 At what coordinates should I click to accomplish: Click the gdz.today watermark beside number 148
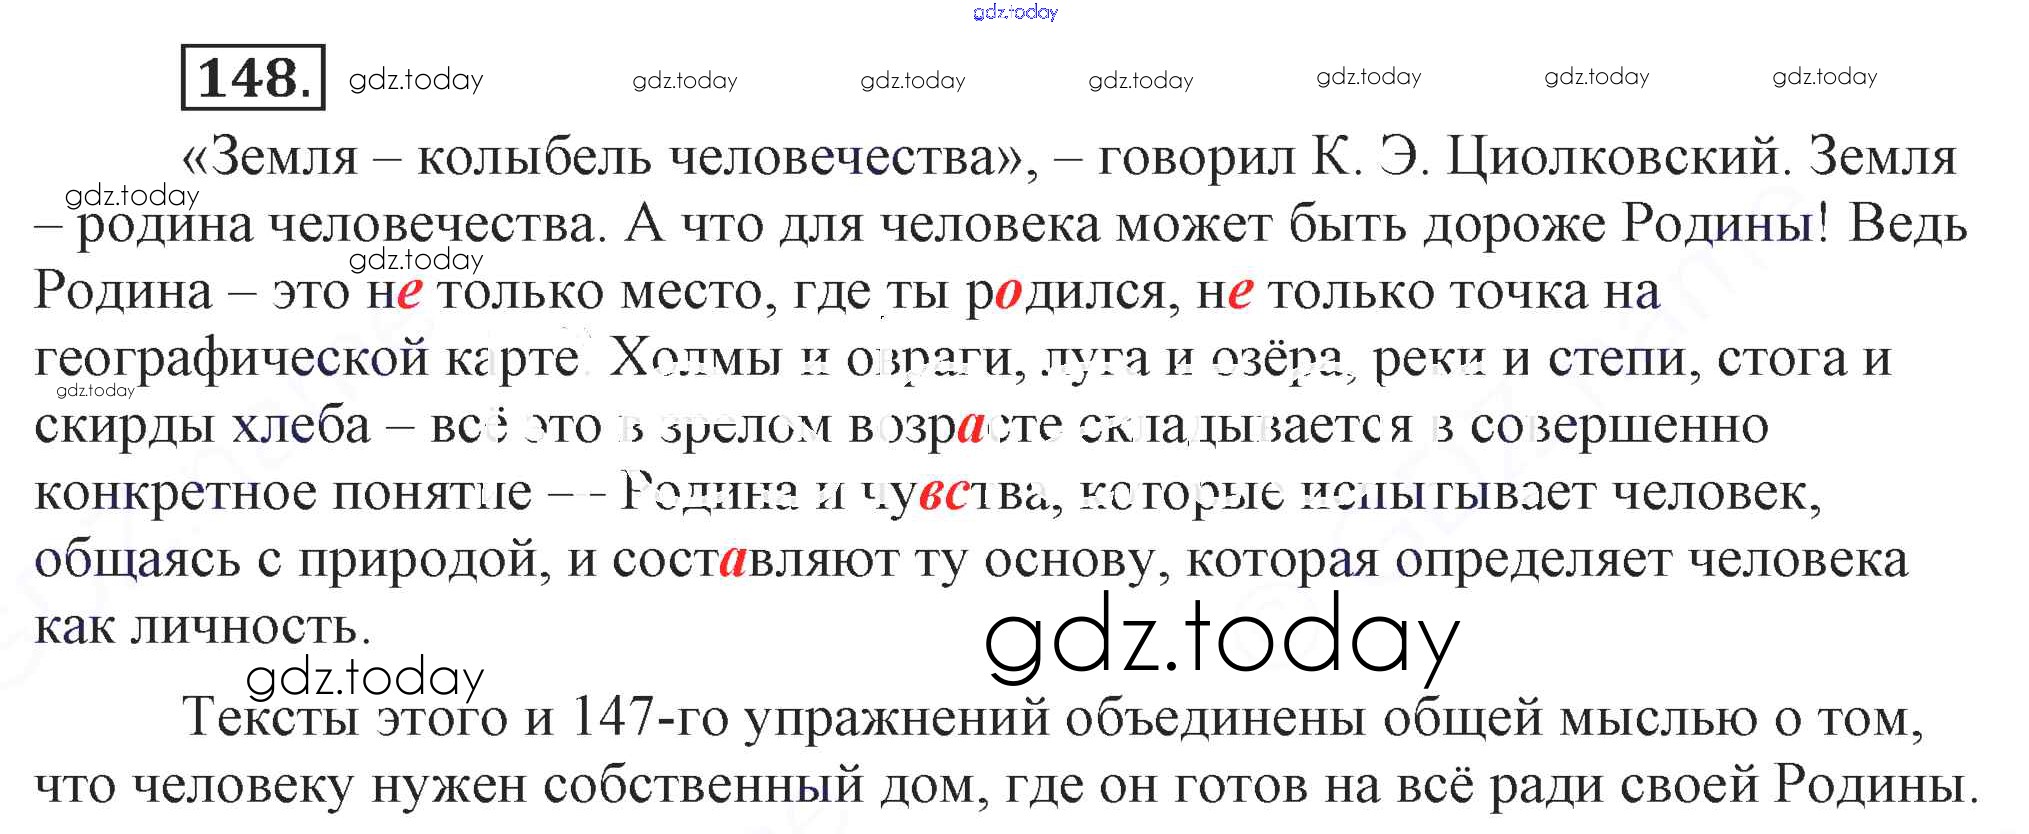(416, 80)
